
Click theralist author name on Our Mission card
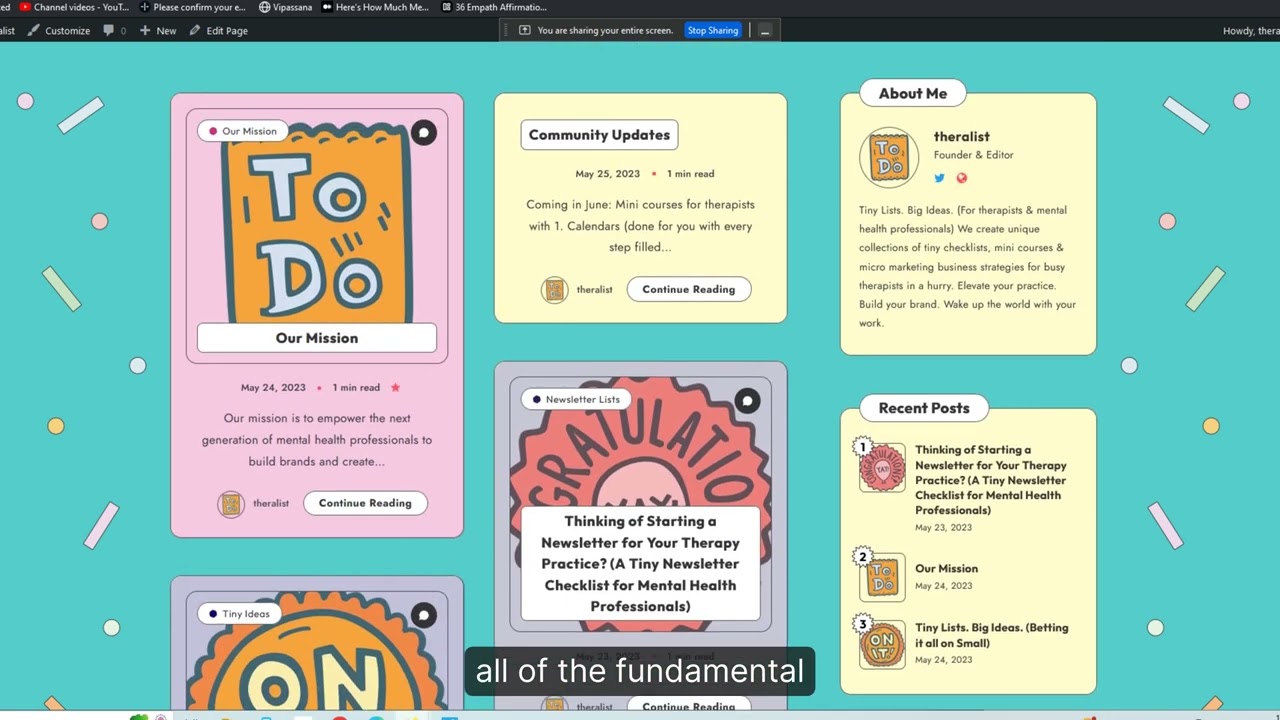[x=271, y=503]
